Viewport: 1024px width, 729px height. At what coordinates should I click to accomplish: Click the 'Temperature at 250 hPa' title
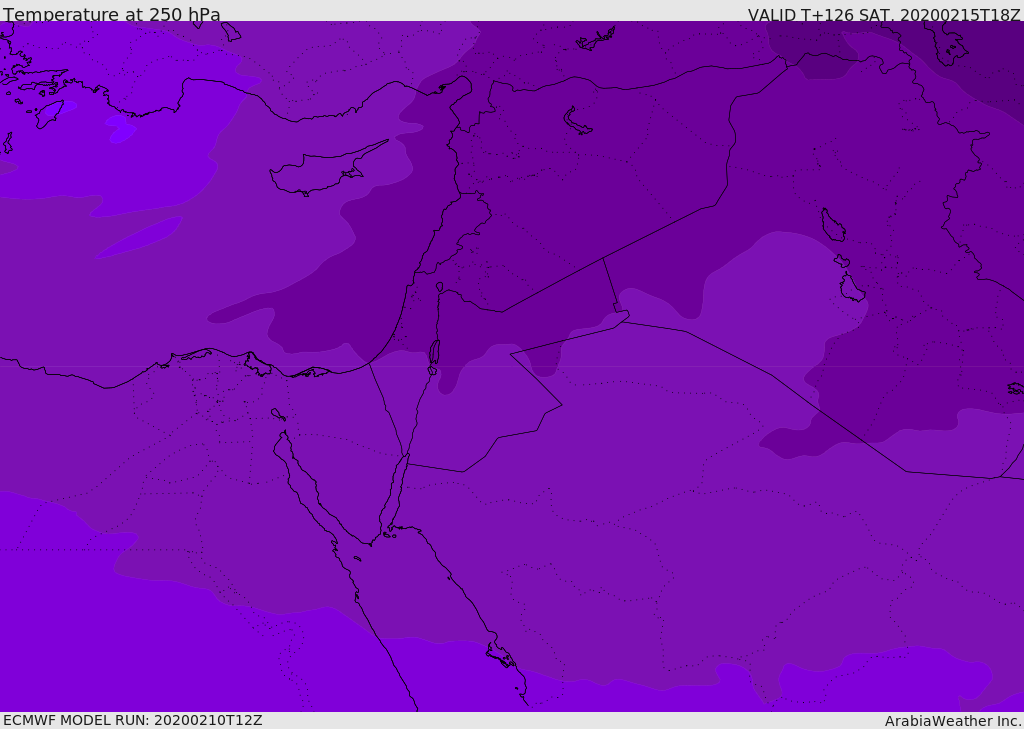click(112, 14)
